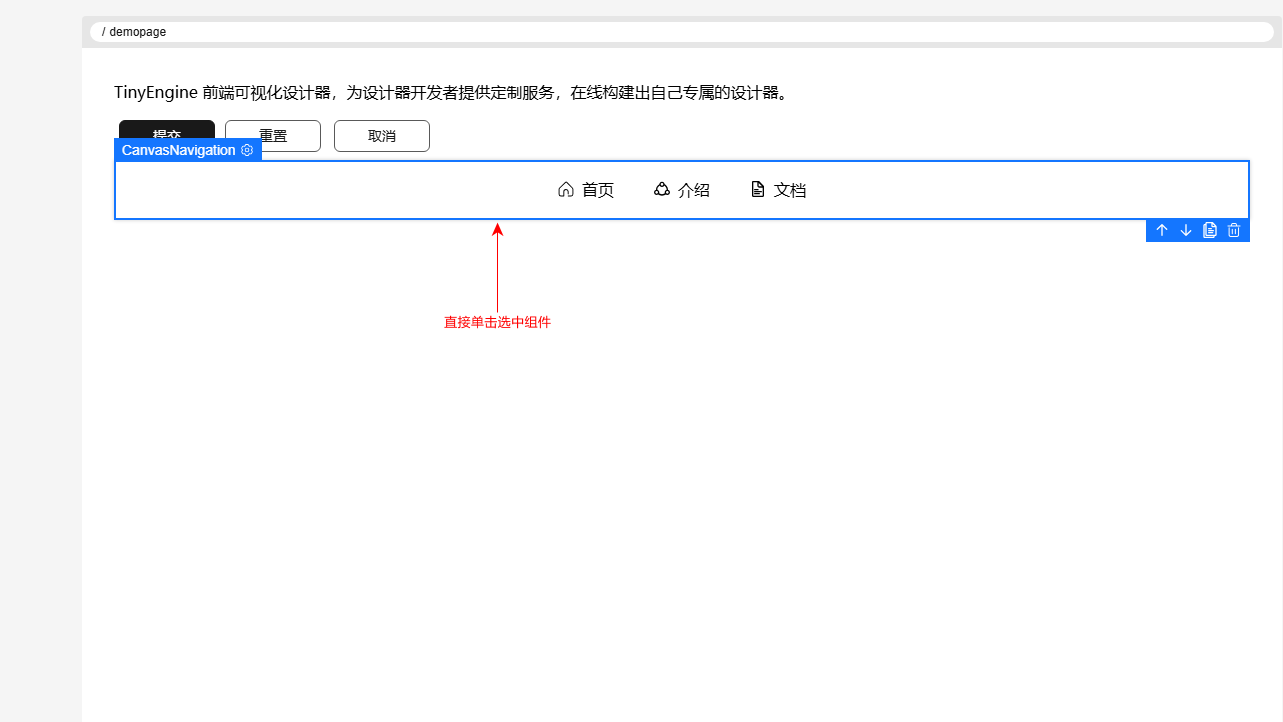The height and width of the screenshot is (722, 1283).
Task: Move the selected component up
Action: pyautogui.click(x=1162, y=230)
